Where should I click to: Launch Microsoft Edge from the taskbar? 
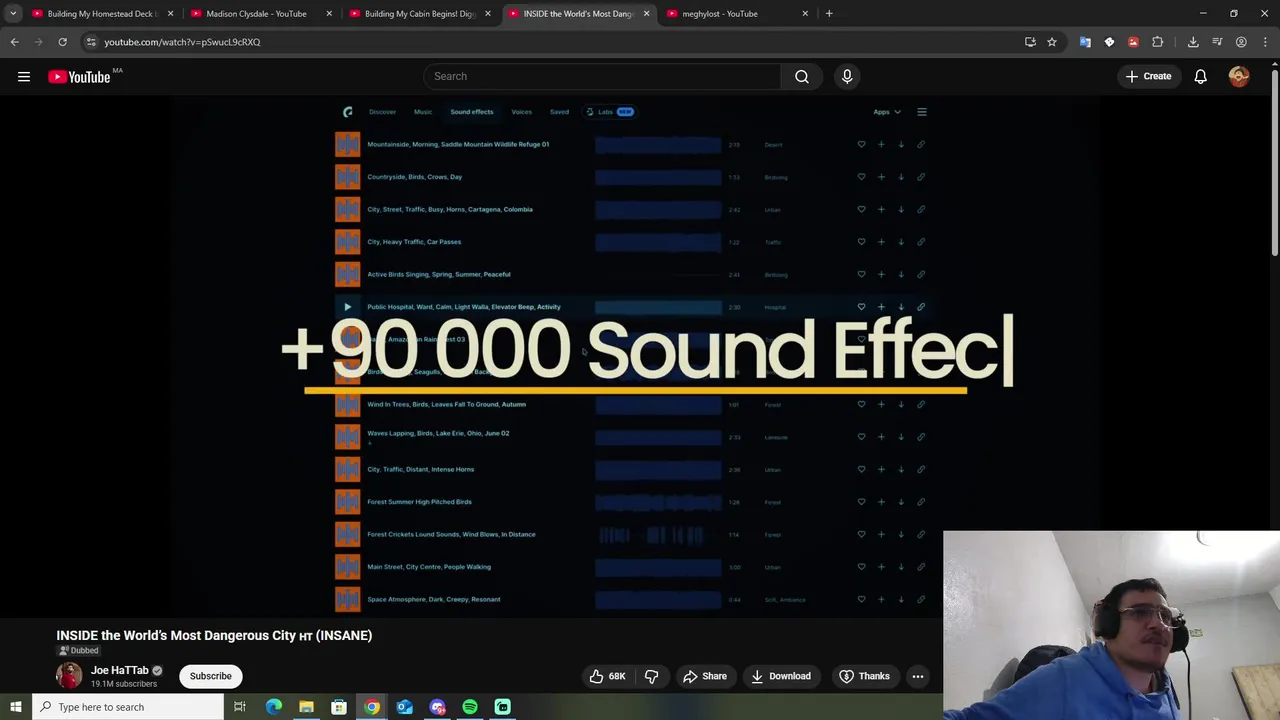pyautogui.click(x=273, y=707)
